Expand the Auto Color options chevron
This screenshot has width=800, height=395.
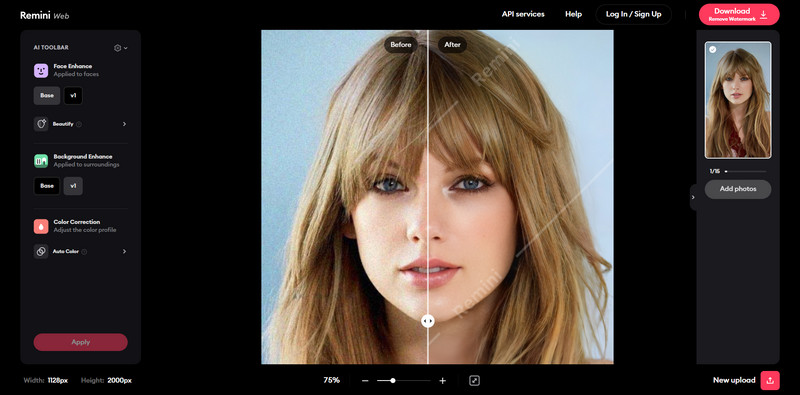124,252
